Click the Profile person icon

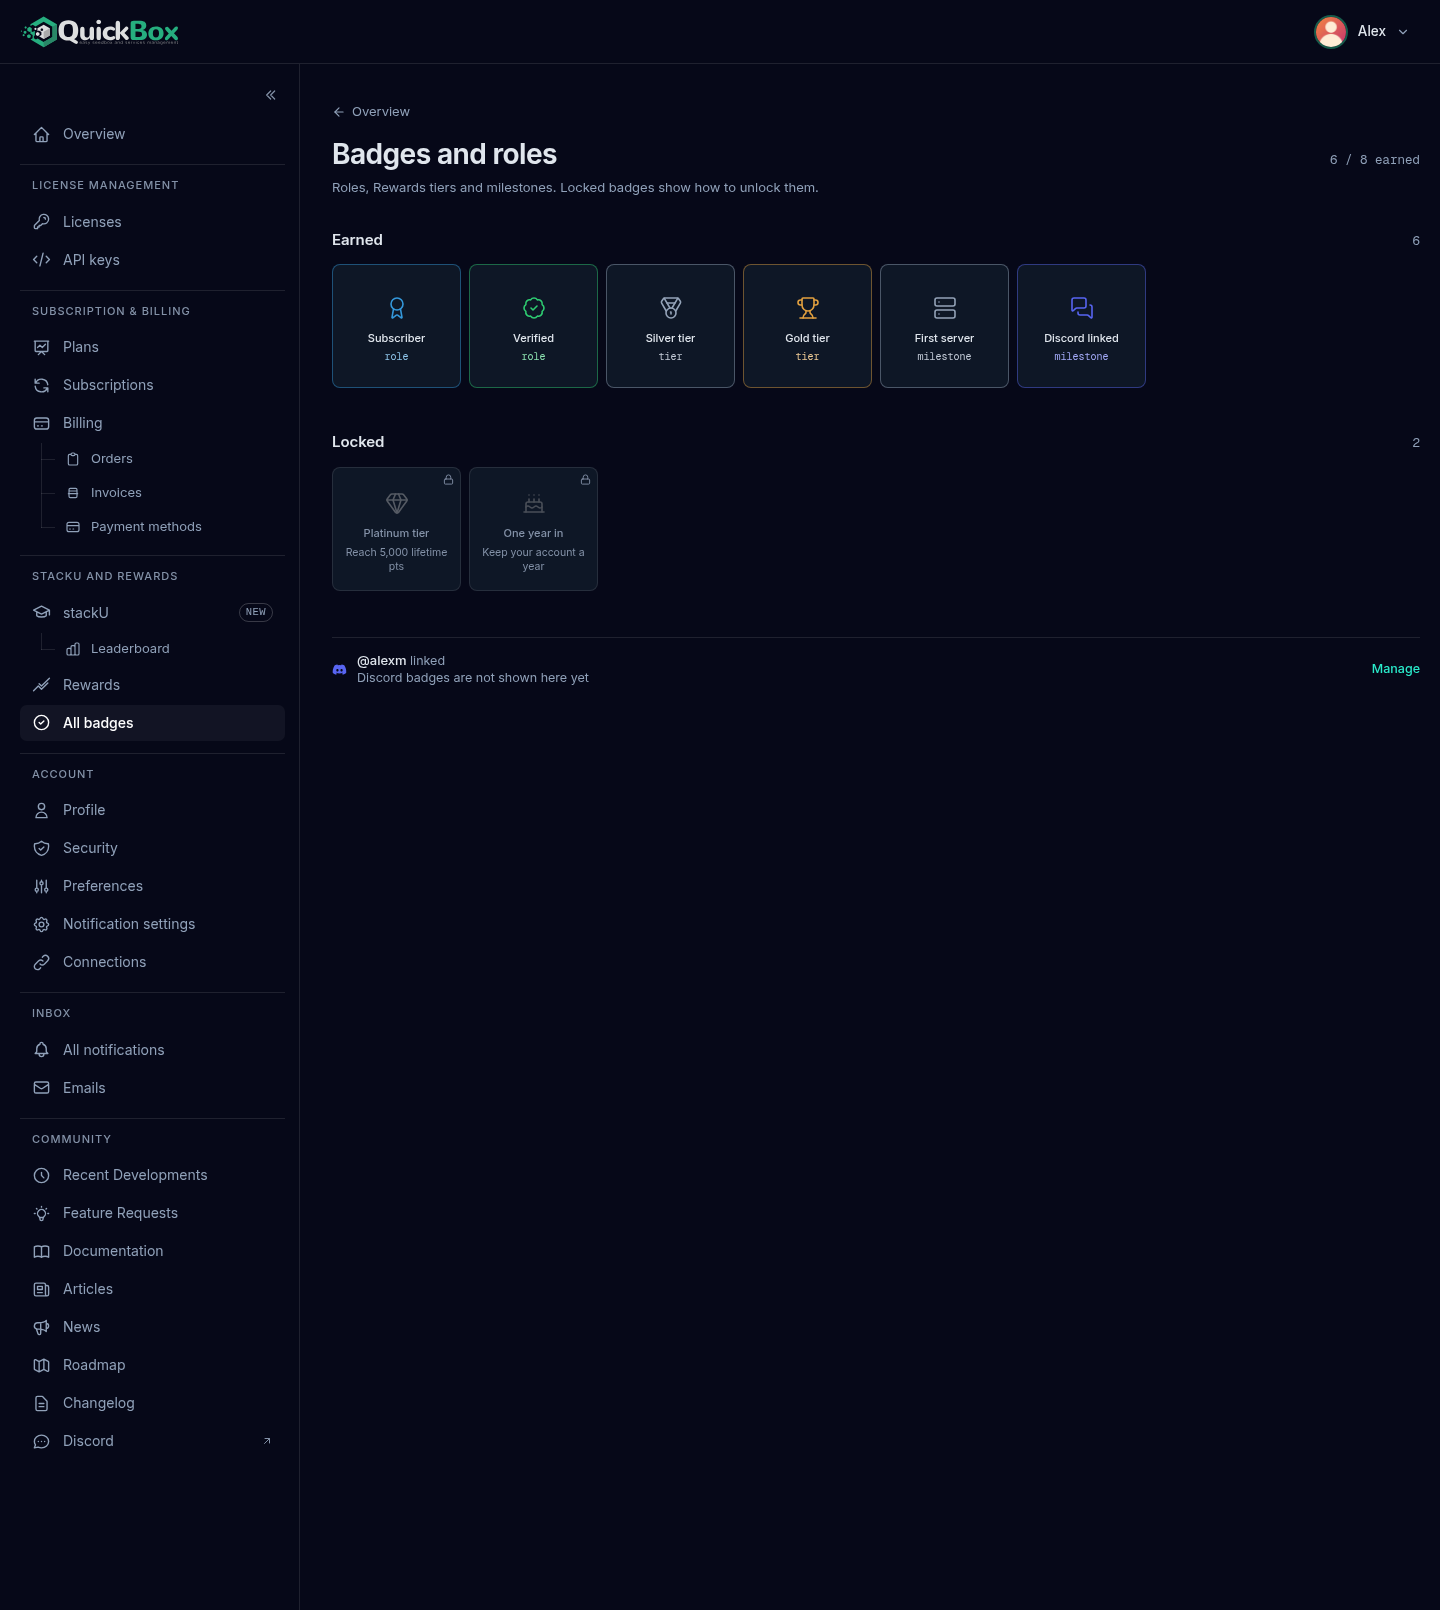point(42,810)
